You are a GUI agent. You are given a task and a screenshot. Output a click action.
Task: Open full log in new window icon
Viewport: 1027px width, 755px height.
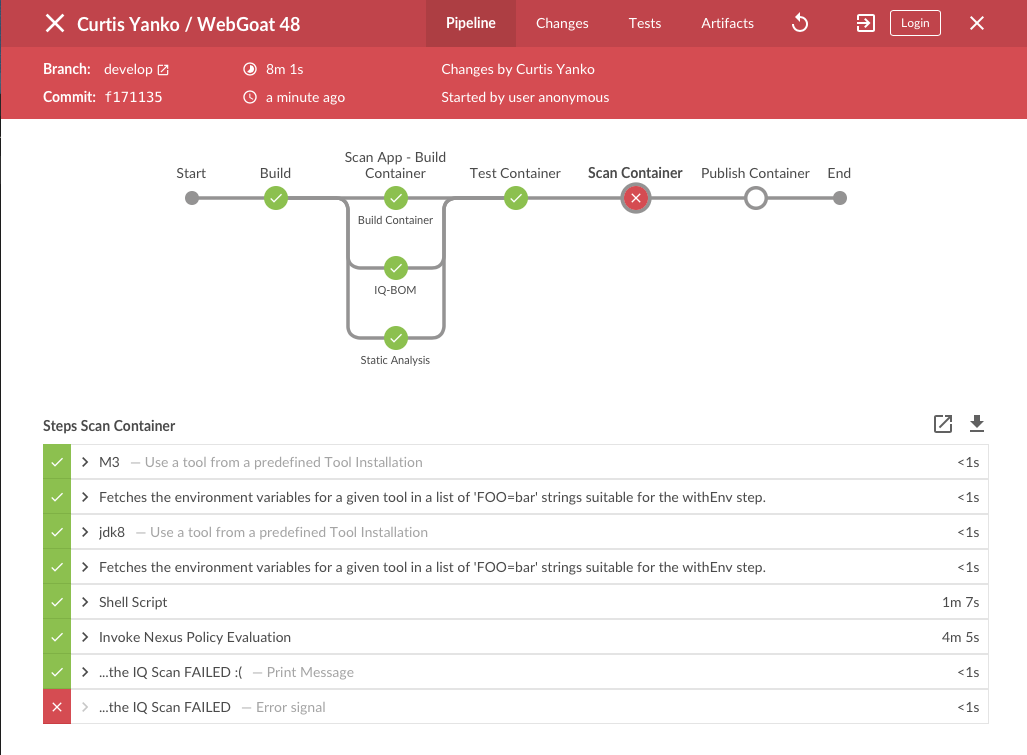tap(943, 424)
